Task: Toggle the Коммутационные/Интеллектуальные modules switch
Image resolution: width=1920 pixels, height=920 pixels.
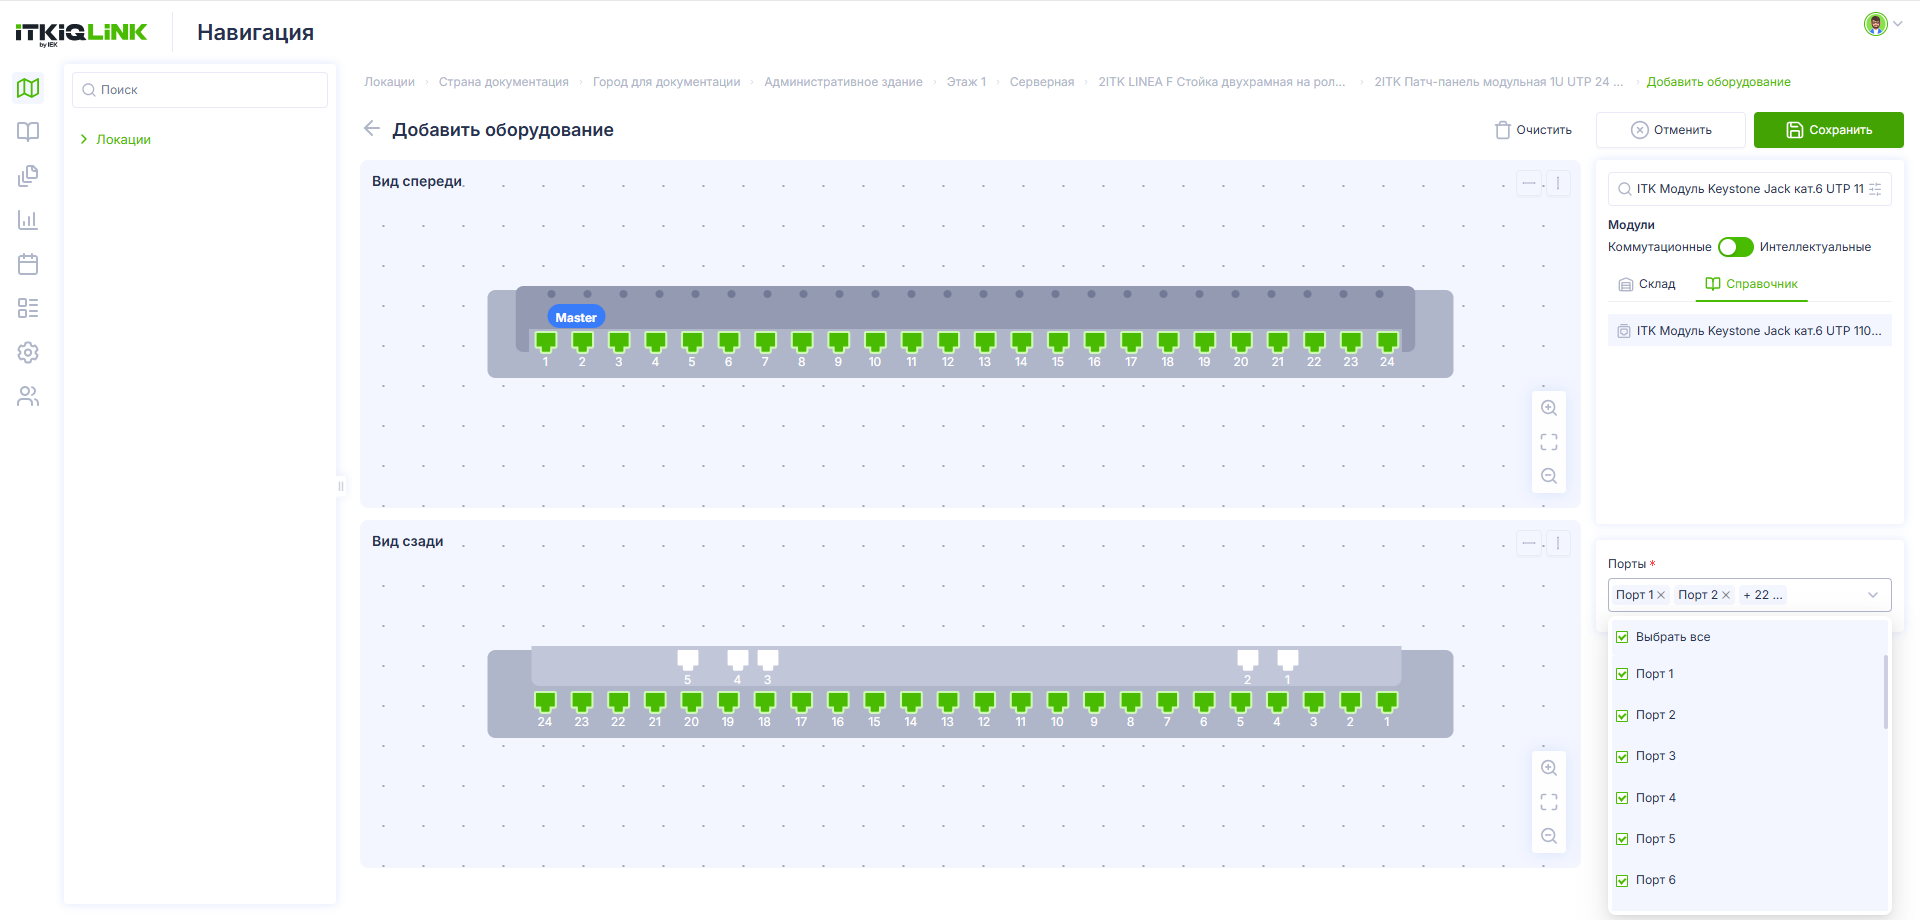Action: 1736,247
